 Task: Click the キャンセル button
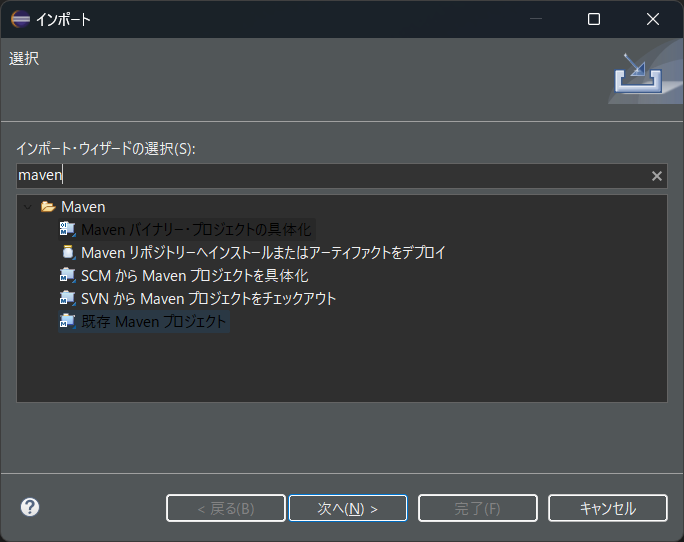pyautogui.click(x=608, y=508)
